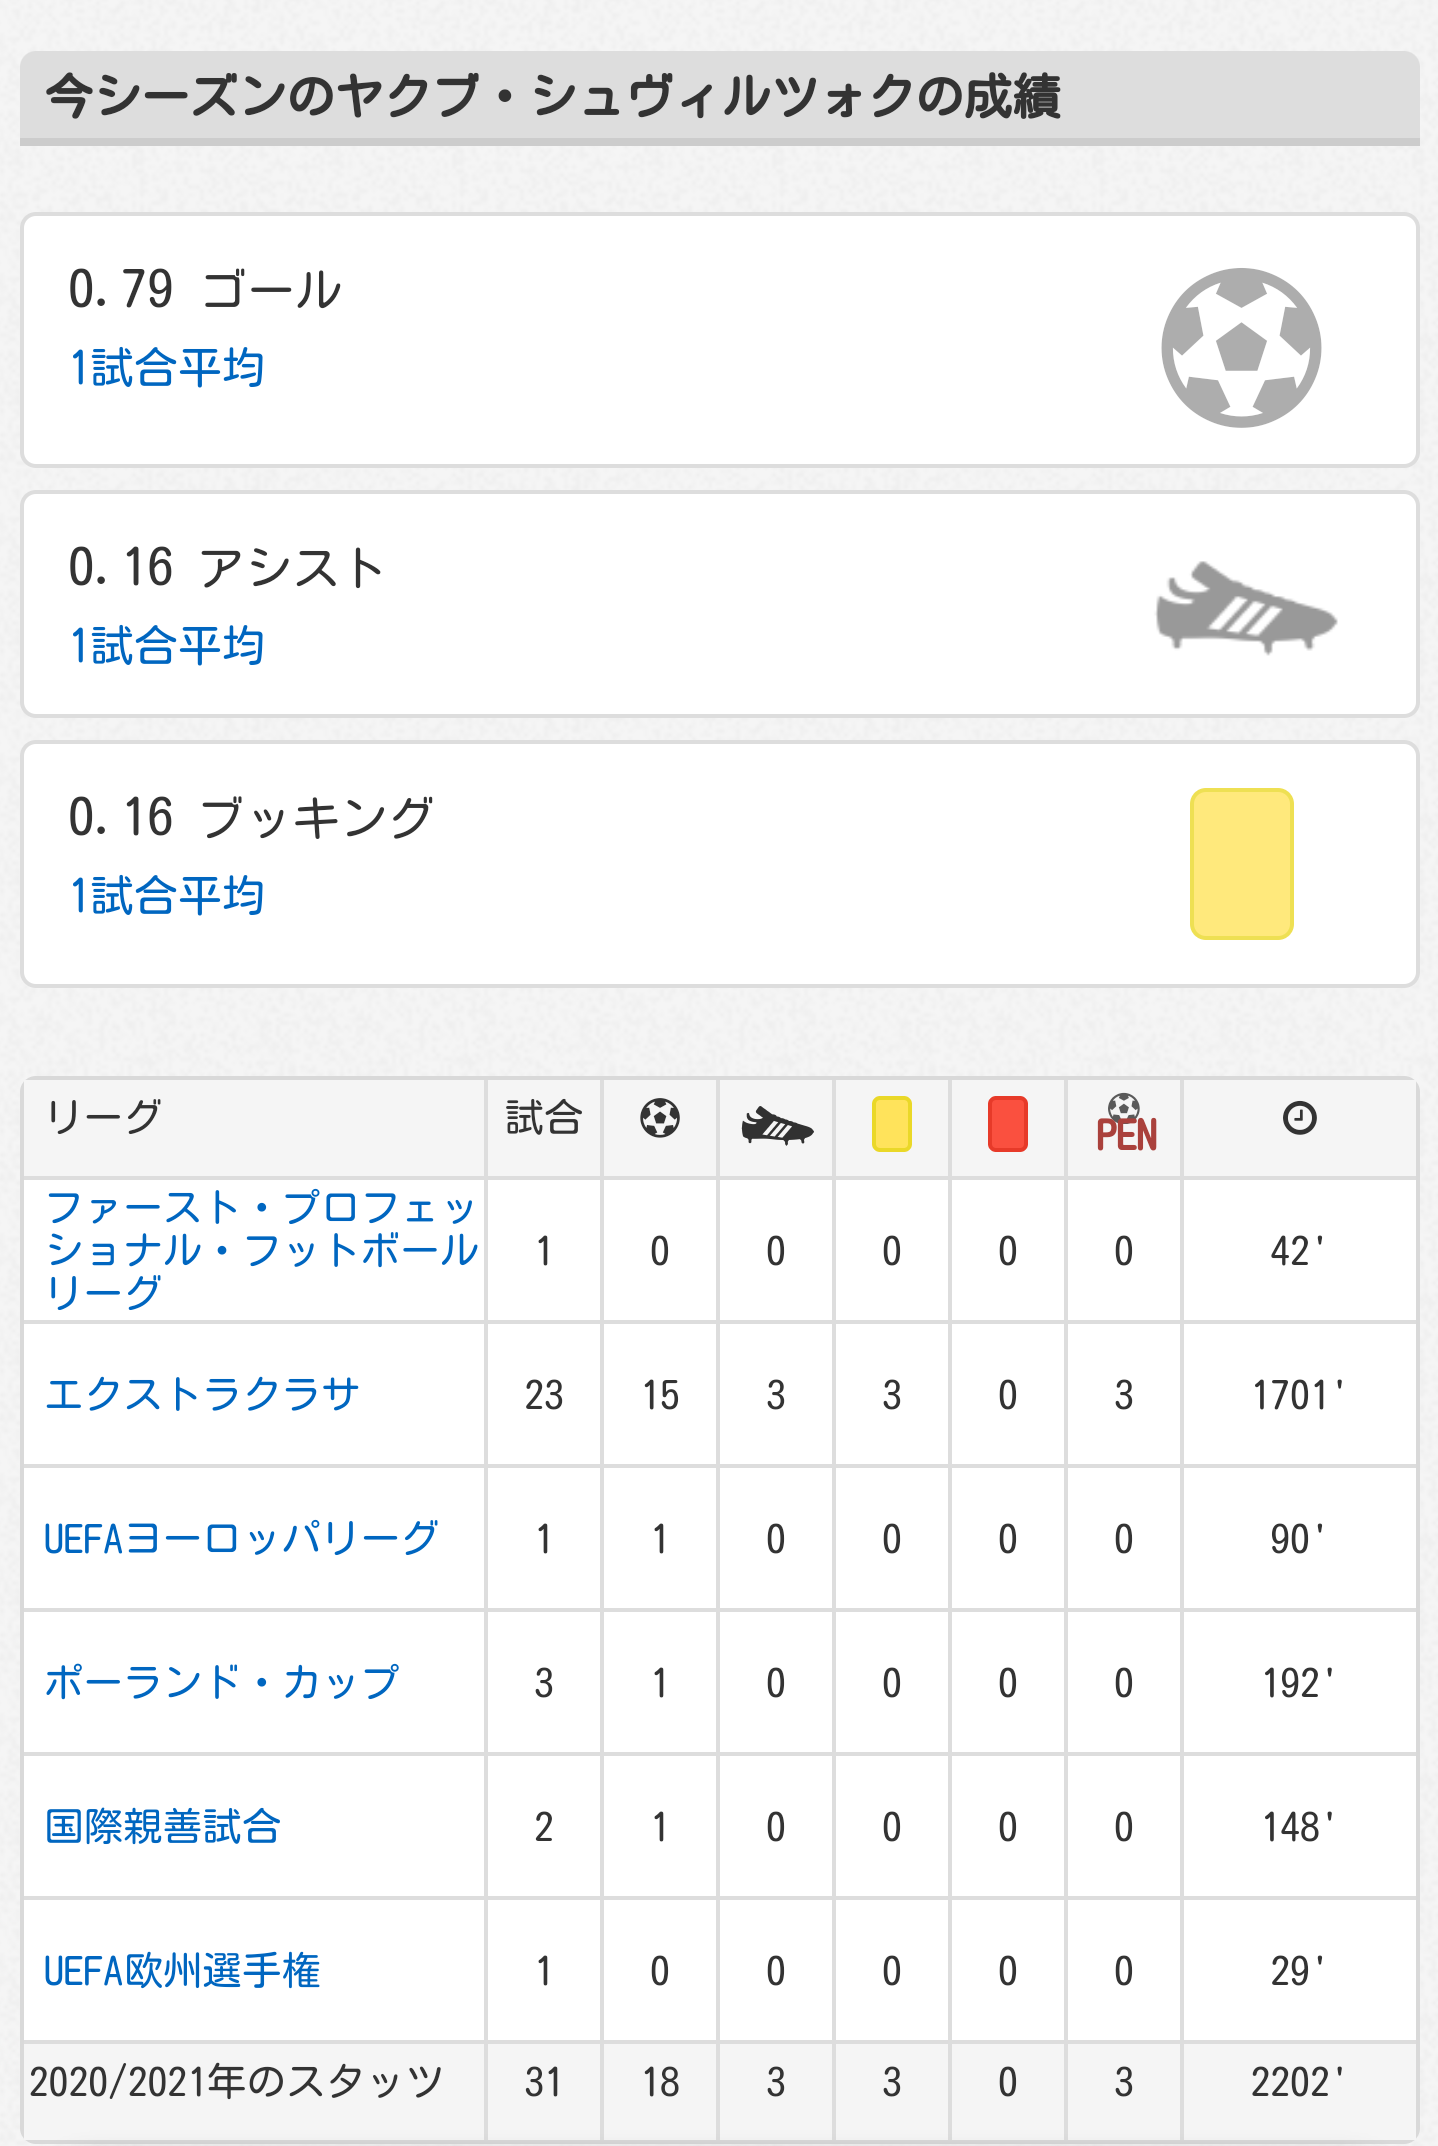Click the 1試合平均 link under ブッキング
The height and width of the screenshot is (2146, 1438).
click(x=167, y=896)
